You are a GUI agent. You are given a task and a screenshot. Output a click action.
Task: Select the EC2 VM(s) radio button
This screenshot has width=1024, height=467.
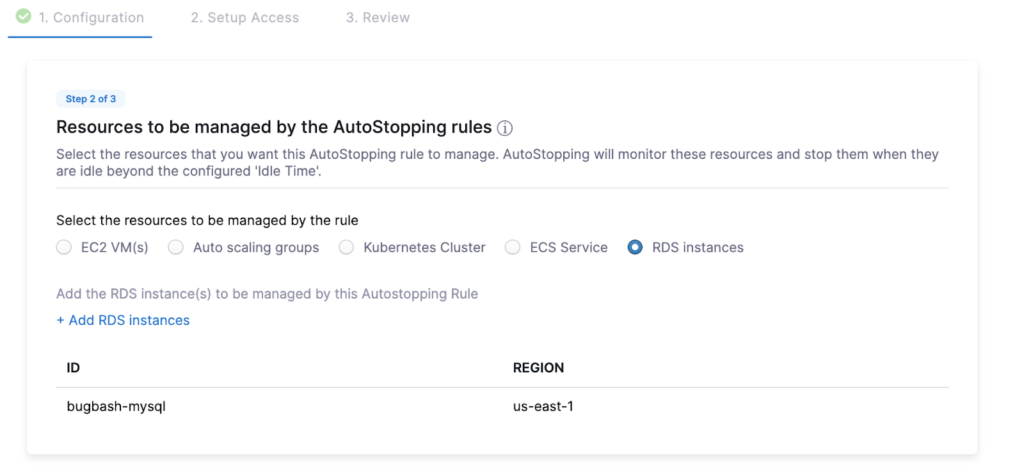pos(64,247)
